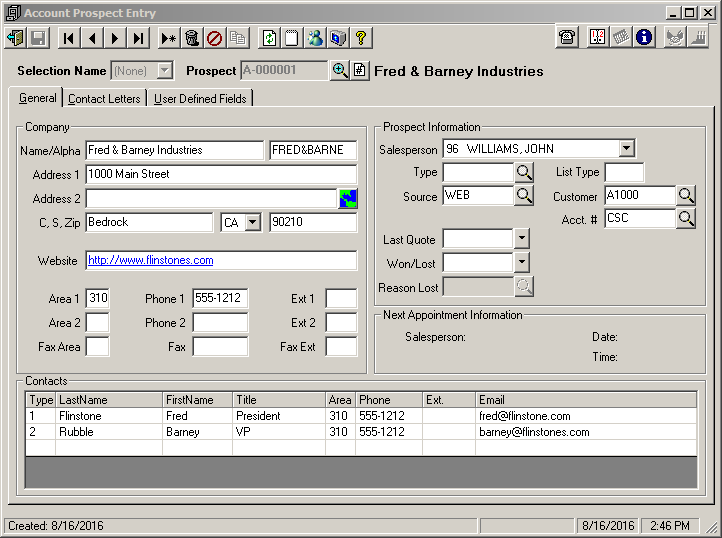Viewport: 722px width, 538px height.
Task: Click the 1 2 binder icon
Action: [x=597, y=37]
